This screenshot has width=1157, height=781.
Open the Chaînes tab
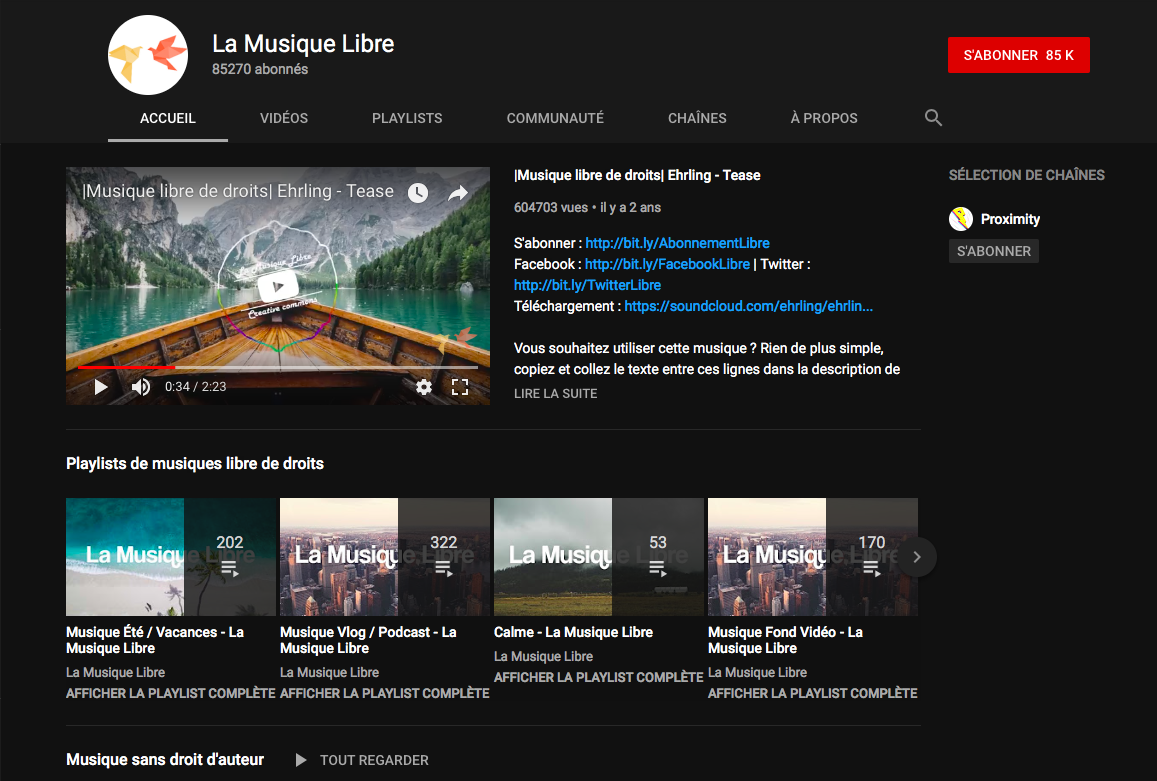[697, 118]
